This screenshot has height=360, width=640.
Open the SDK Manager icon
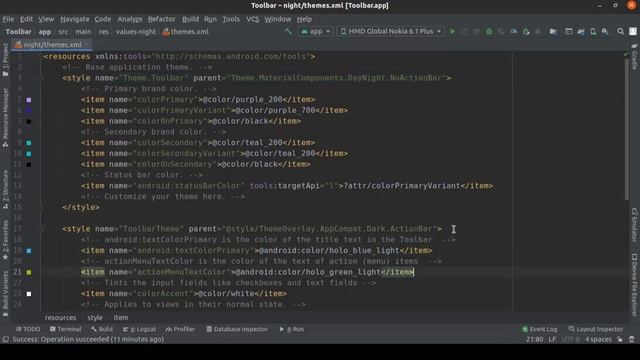pyautogui.click(x=605, y=31)
